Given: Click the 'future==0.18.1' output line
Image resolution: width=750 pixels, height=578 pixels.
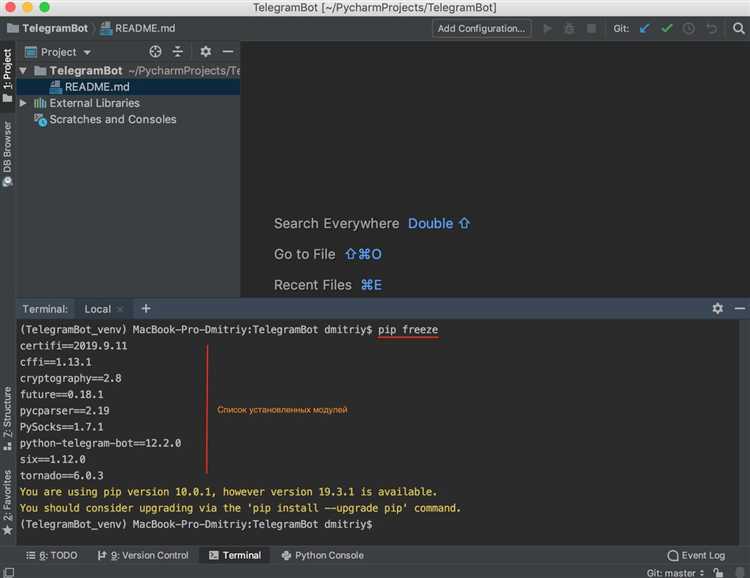Looking at the screenshot, I should pos(62,395).
